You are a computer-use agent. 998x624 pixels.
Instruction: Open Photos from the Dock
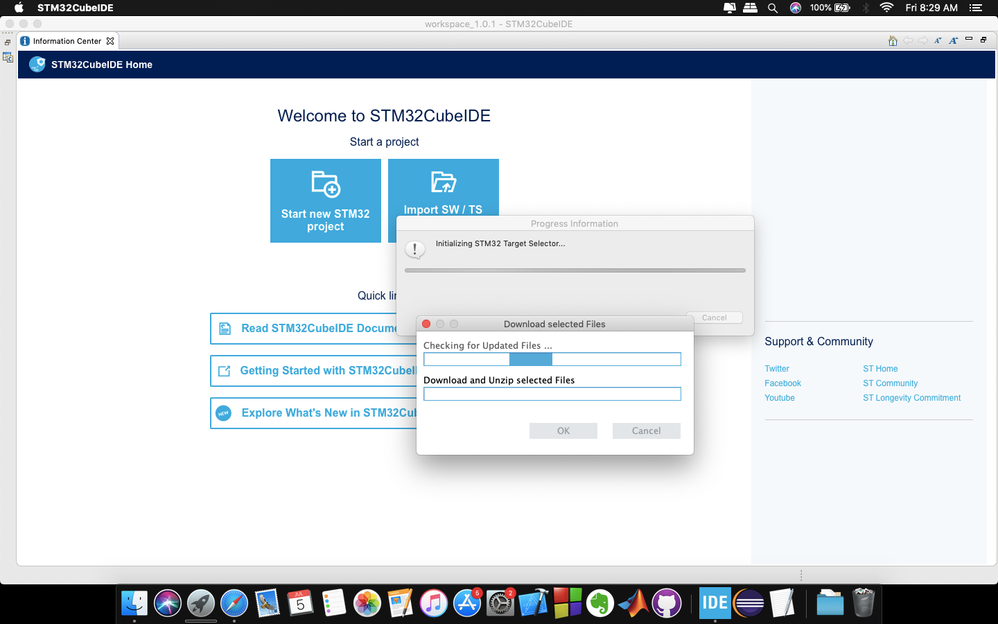pyautogui.click(x=367, y=603)
